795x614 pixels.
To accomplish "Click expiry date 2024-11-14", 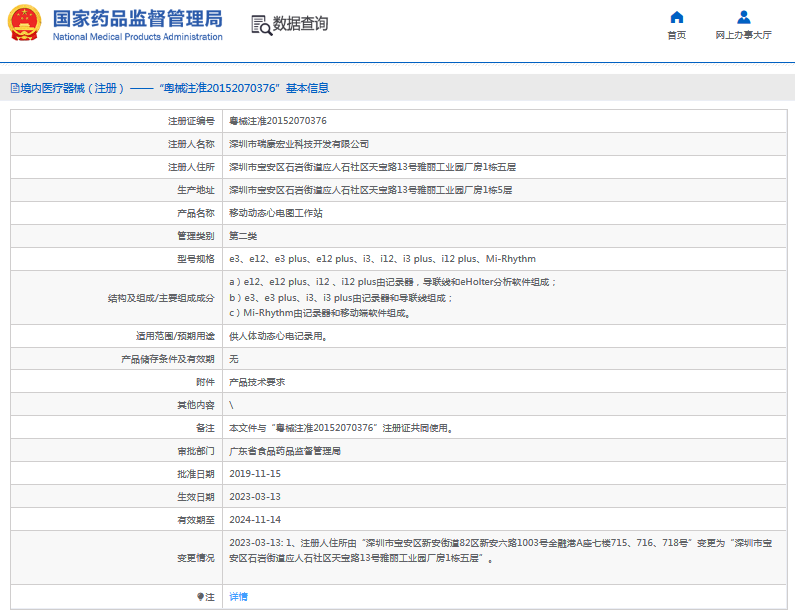I will click(255, 520).
